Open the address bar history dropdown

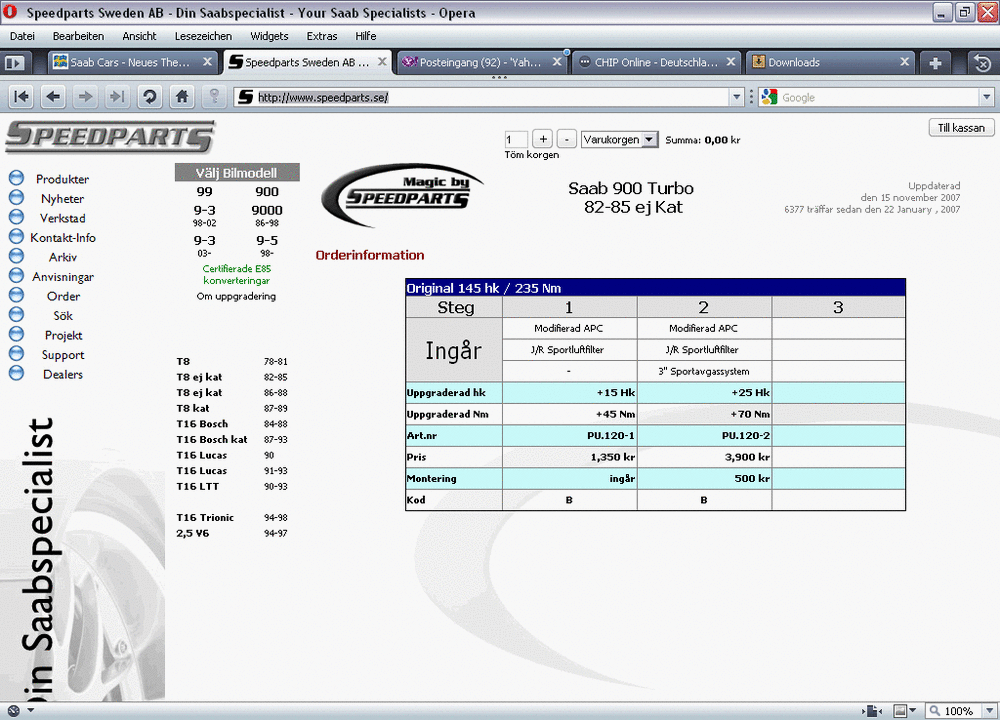tap(737, 97)
